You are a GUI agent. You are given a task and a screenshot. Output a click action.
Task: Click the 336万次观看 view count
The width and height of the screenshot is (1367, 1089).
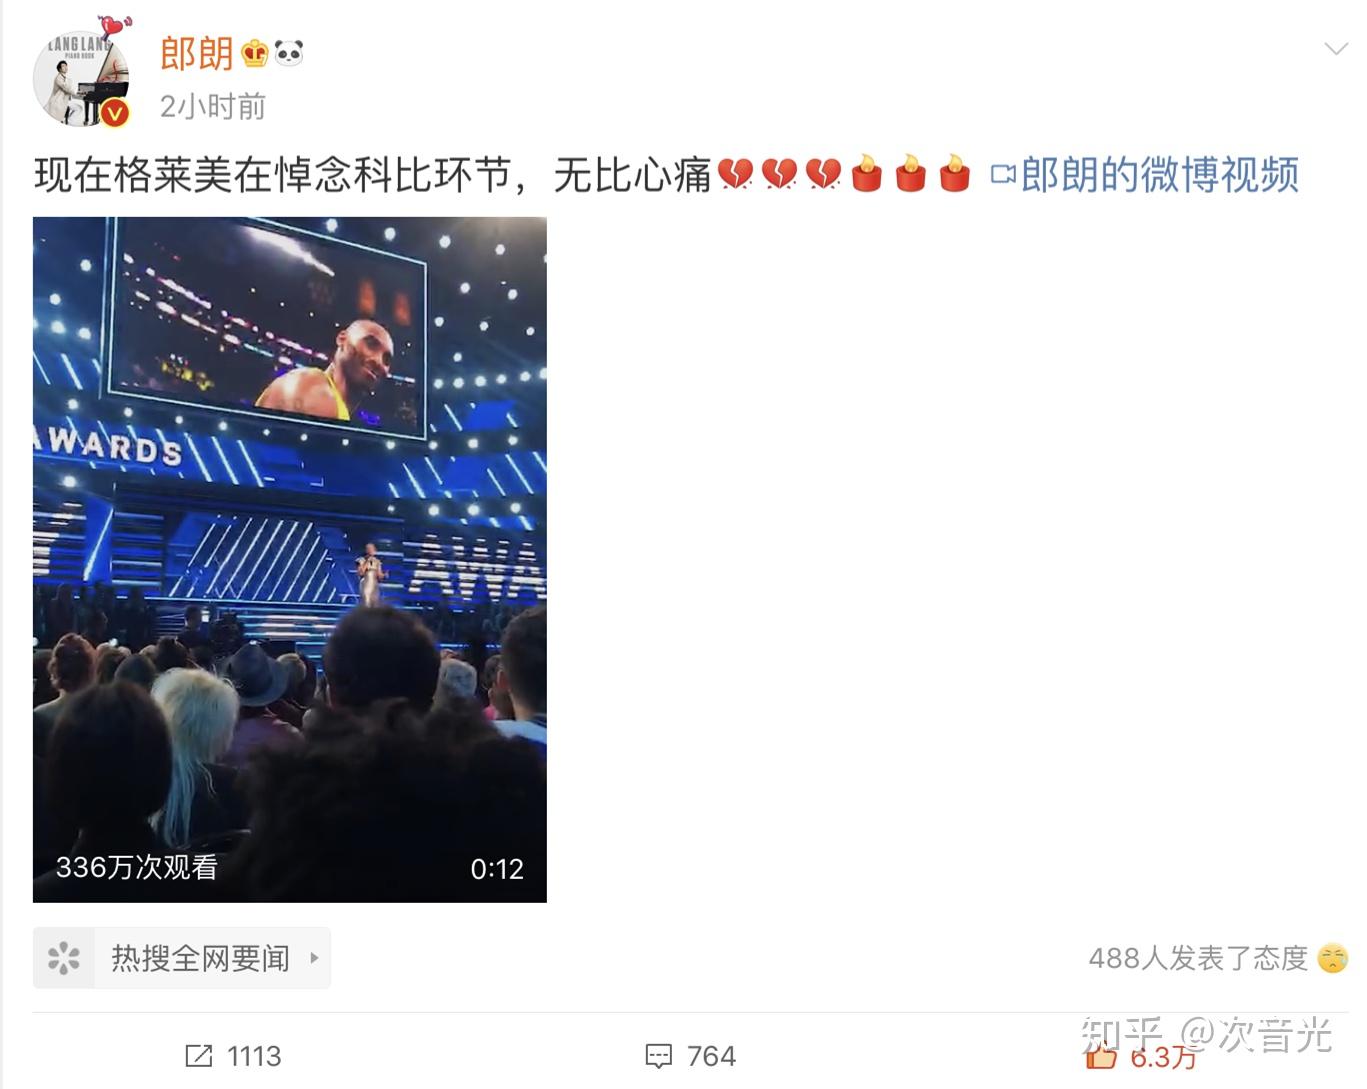point(137,867)
